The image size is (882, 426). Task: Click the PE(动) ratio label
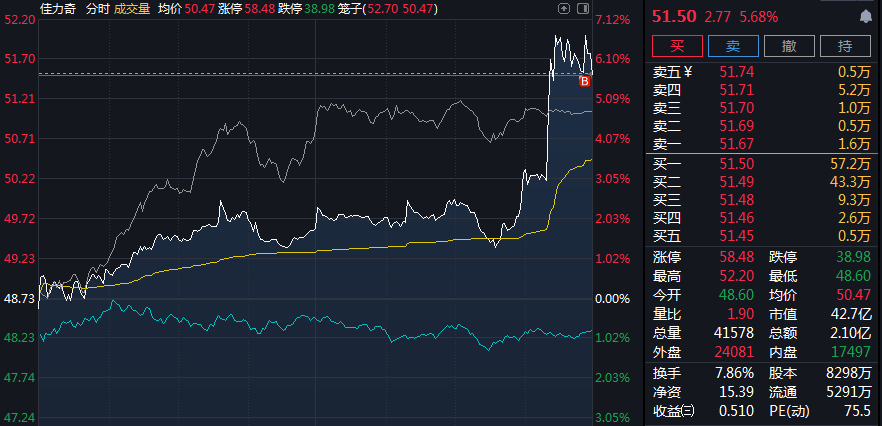coord(791,410)
